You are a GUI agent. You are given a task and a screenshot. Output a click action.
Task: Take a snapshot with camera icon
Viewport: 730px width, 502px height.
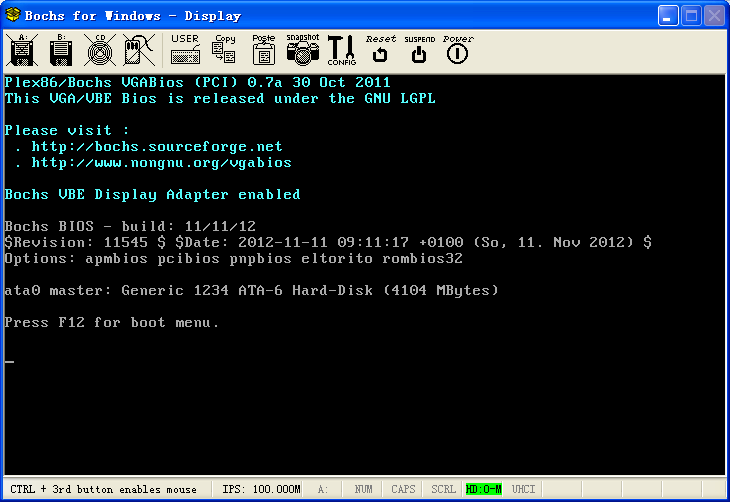pos(303,49)
